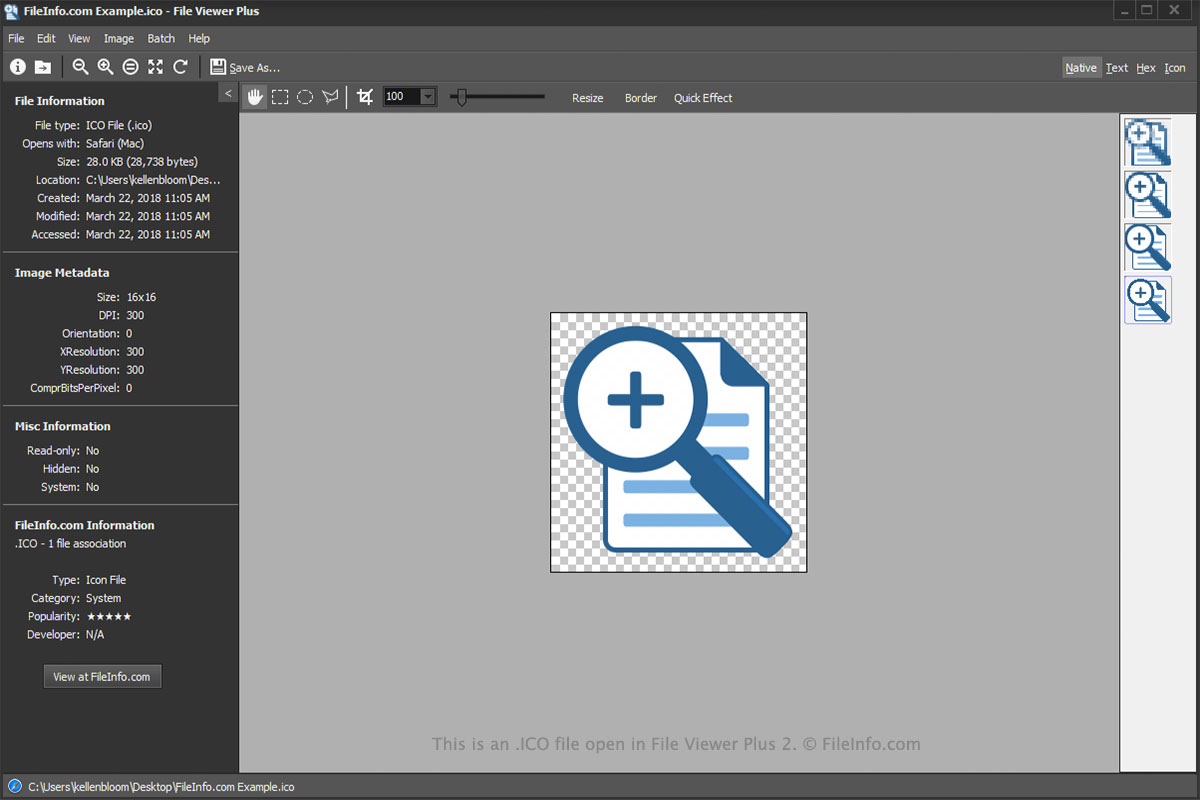Click the fit to screen icon
The width and height of the screenshot is (1200, 800).
tap(155, 67)
